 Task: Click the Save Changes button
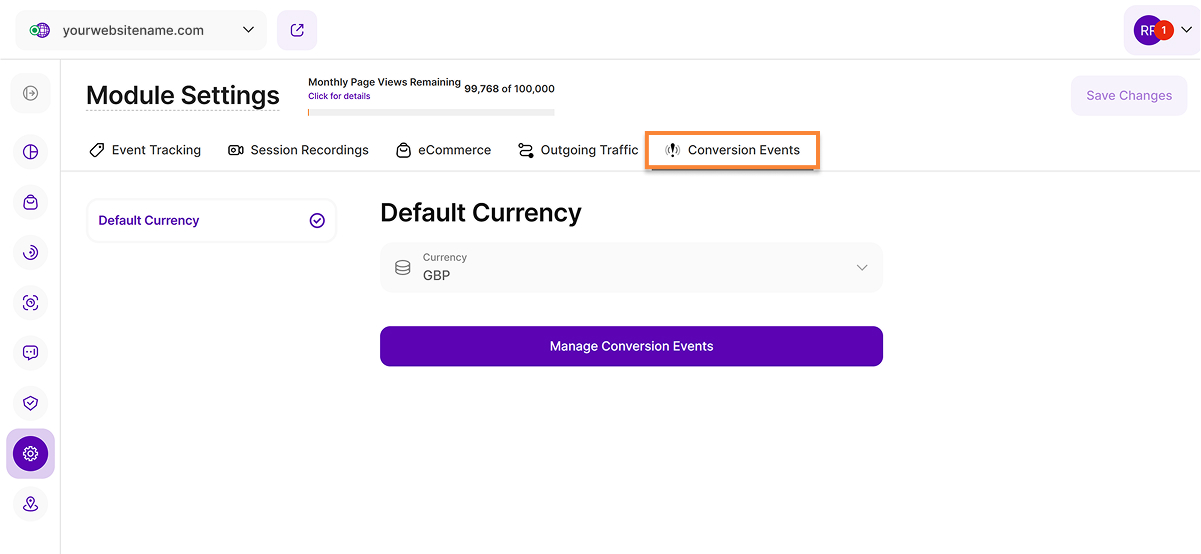1128,96
